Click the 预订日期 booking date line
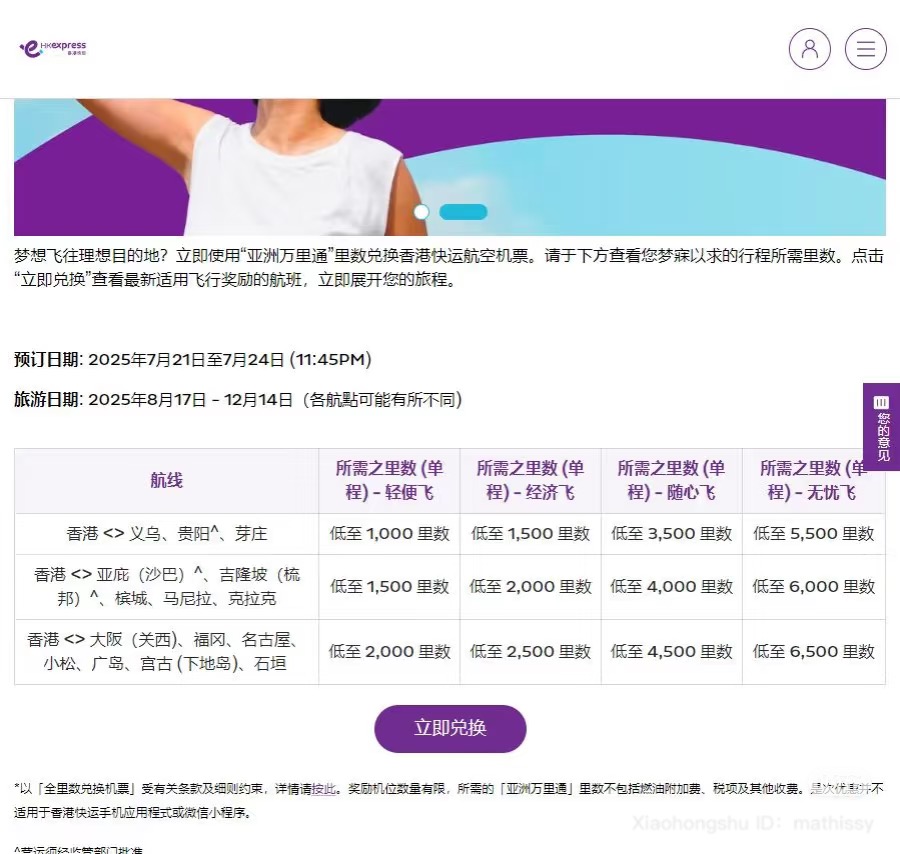Image resolution: width=900 pixels, height=854 pixels. pos(193,359)
